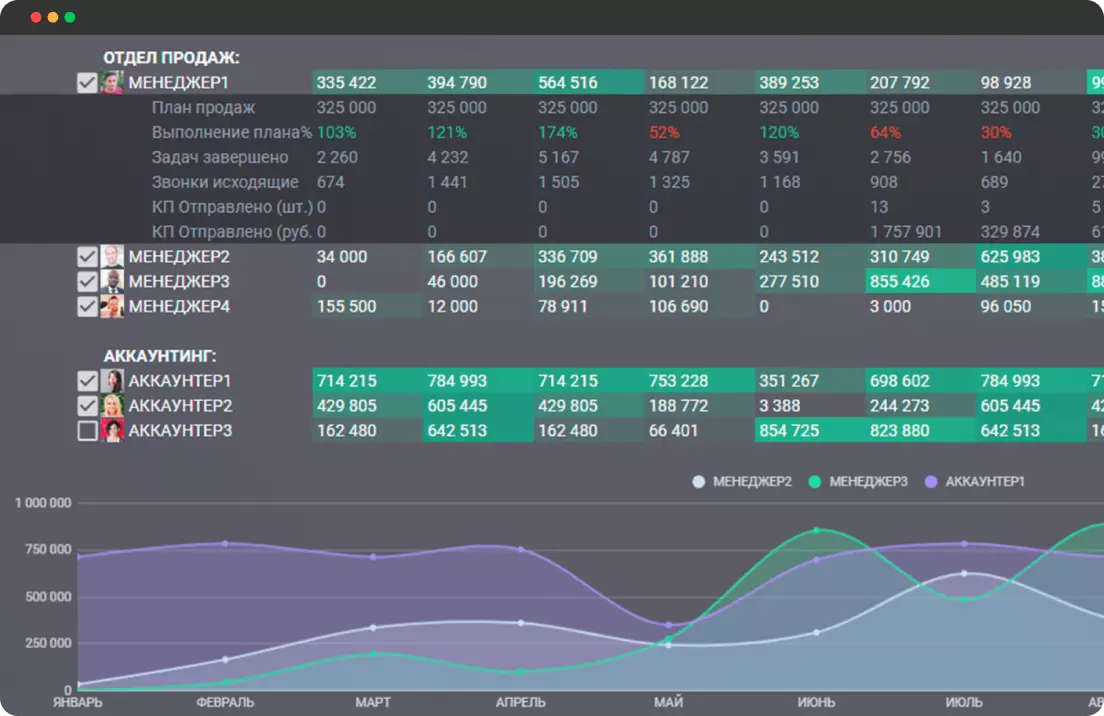Select the КП Отправлено (шт.) label
Screen dimensions: 1104x716
pos(232,207)
